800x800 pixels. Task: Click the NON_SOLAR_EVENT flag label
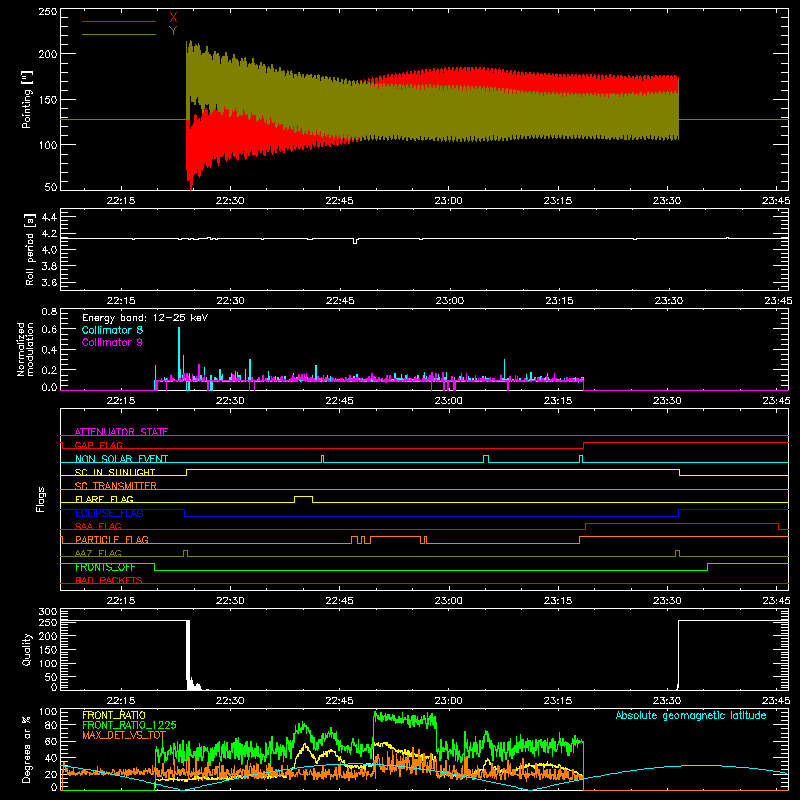pyautogui.click(x=121, y=459)
